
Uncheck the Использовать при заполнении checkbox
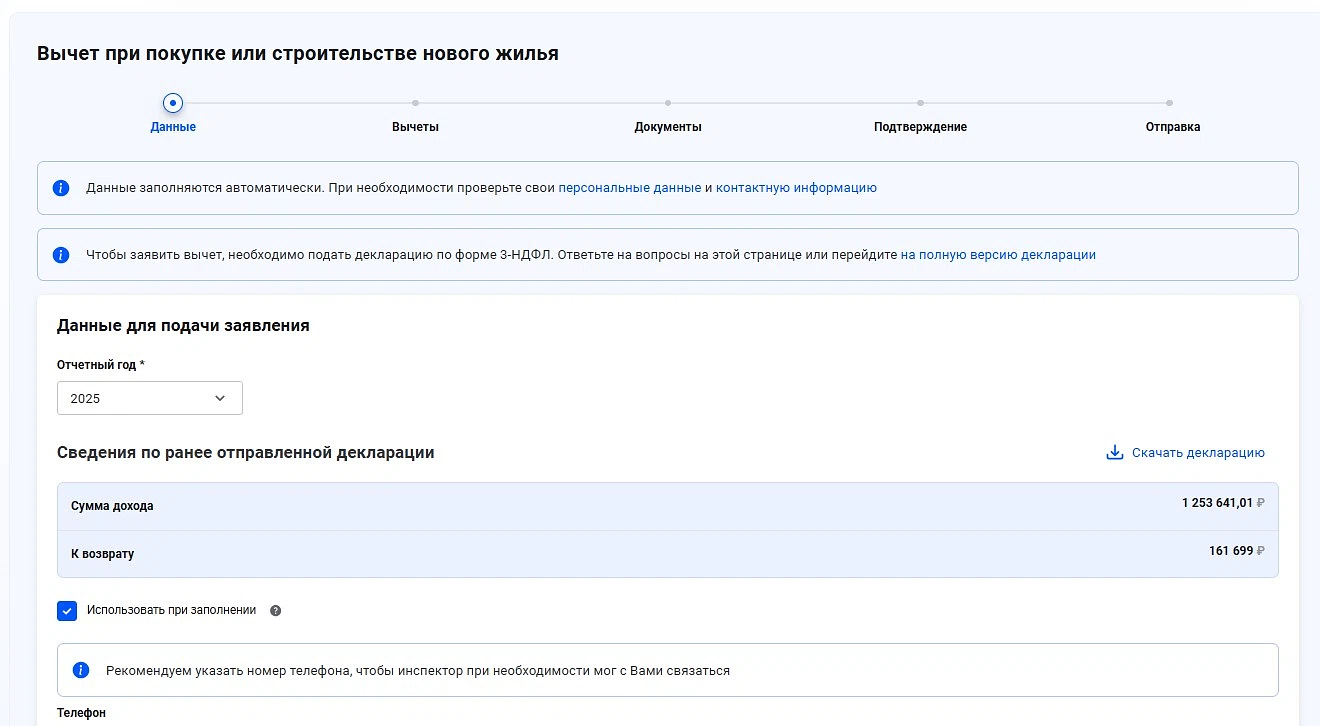[x=67, y=611]
